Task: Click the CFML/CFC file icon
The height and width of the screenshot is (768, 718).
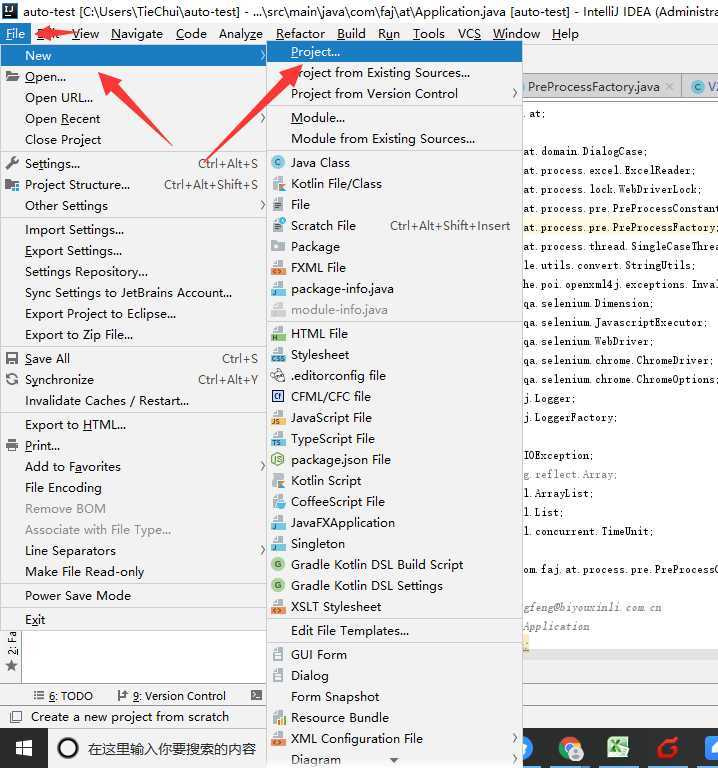Action: (x=278, y=397)
